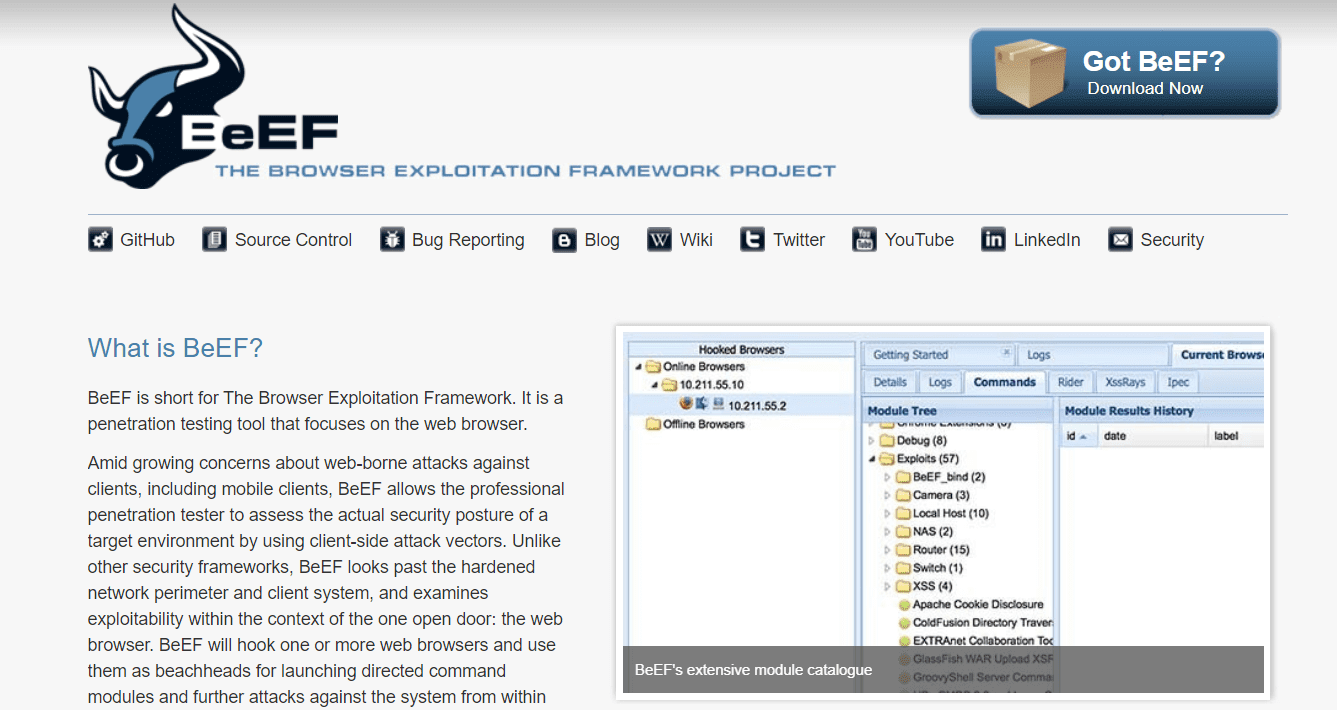Sort by the id column header
Viewport: 1337px width, 710px height.
1078,436
